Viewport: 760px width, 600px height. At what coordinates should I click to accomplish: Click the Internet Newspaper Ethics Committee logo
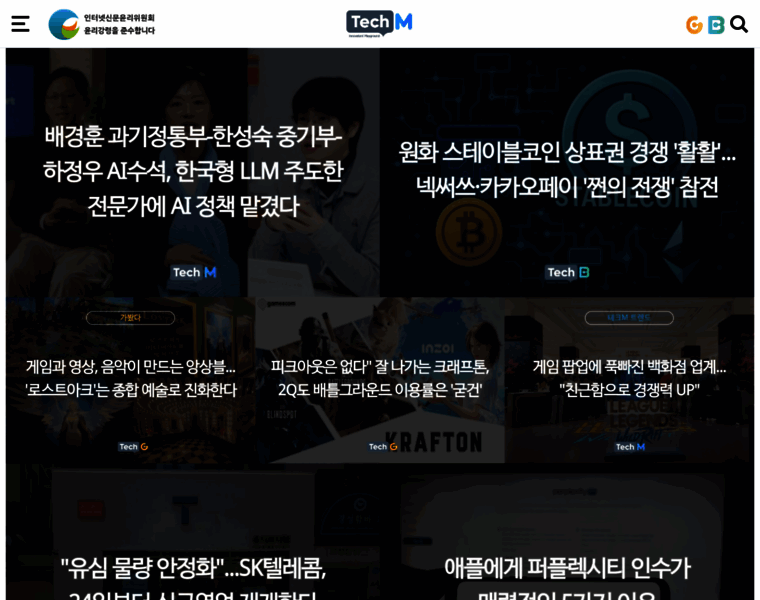(102, 24)
